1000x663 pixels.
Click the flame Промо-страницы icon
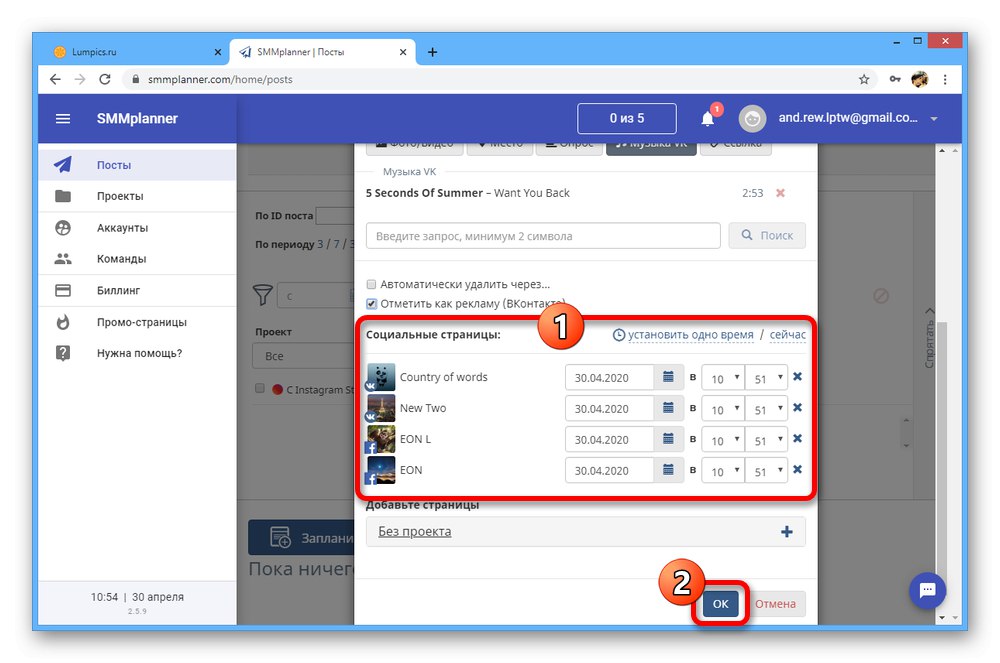(x=62, y=322)
